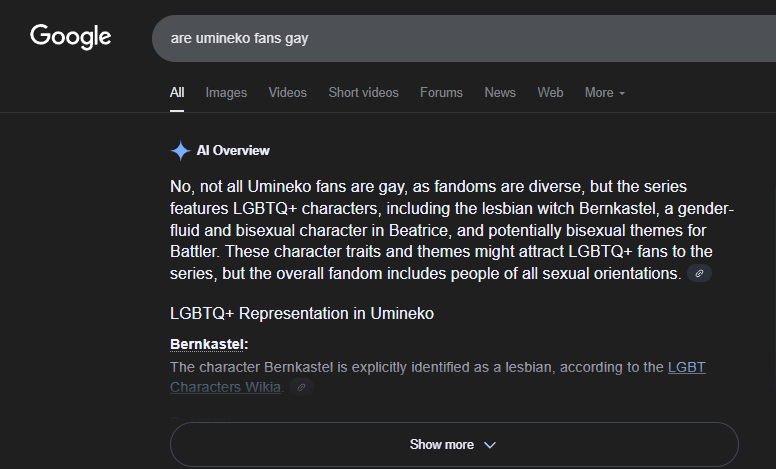Click the LGBTQ+ Representation in Umineko heading
The width and height of the screenshot is (776, 469).
pyautogui.click(x=301, y=314)
